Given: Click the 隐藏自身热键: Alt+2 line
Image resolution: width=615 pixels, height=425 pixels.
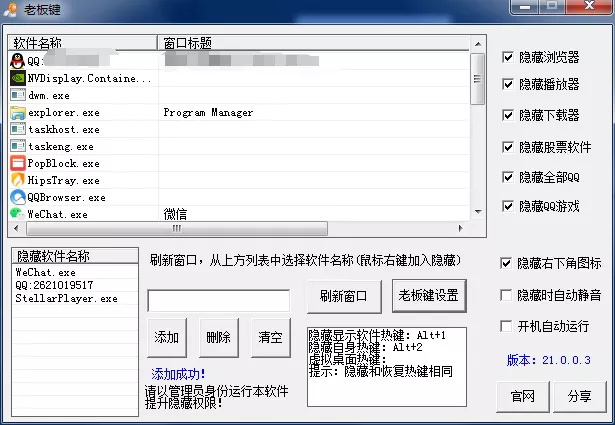Looking at the screenshot, I should [x=366, y=347].
